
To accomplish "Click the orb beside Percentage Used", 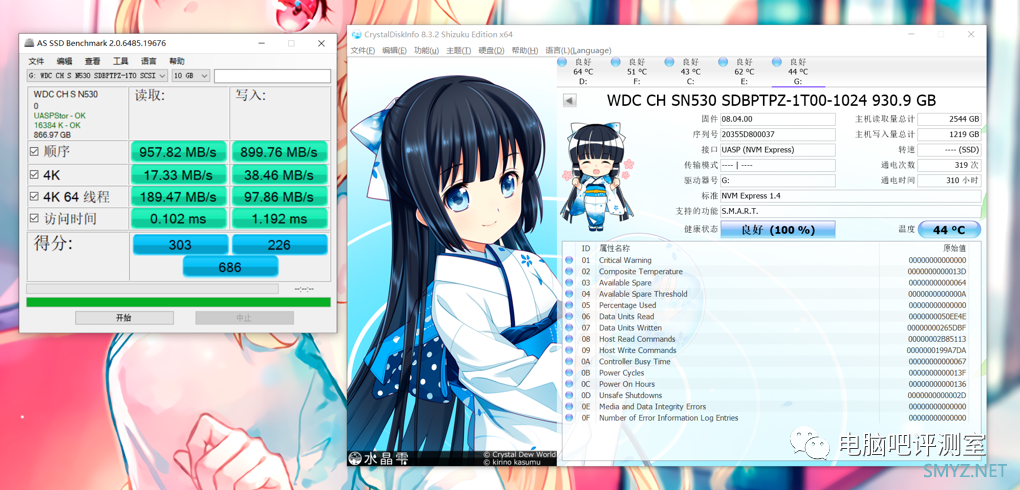I will click(x=569, y=305).
